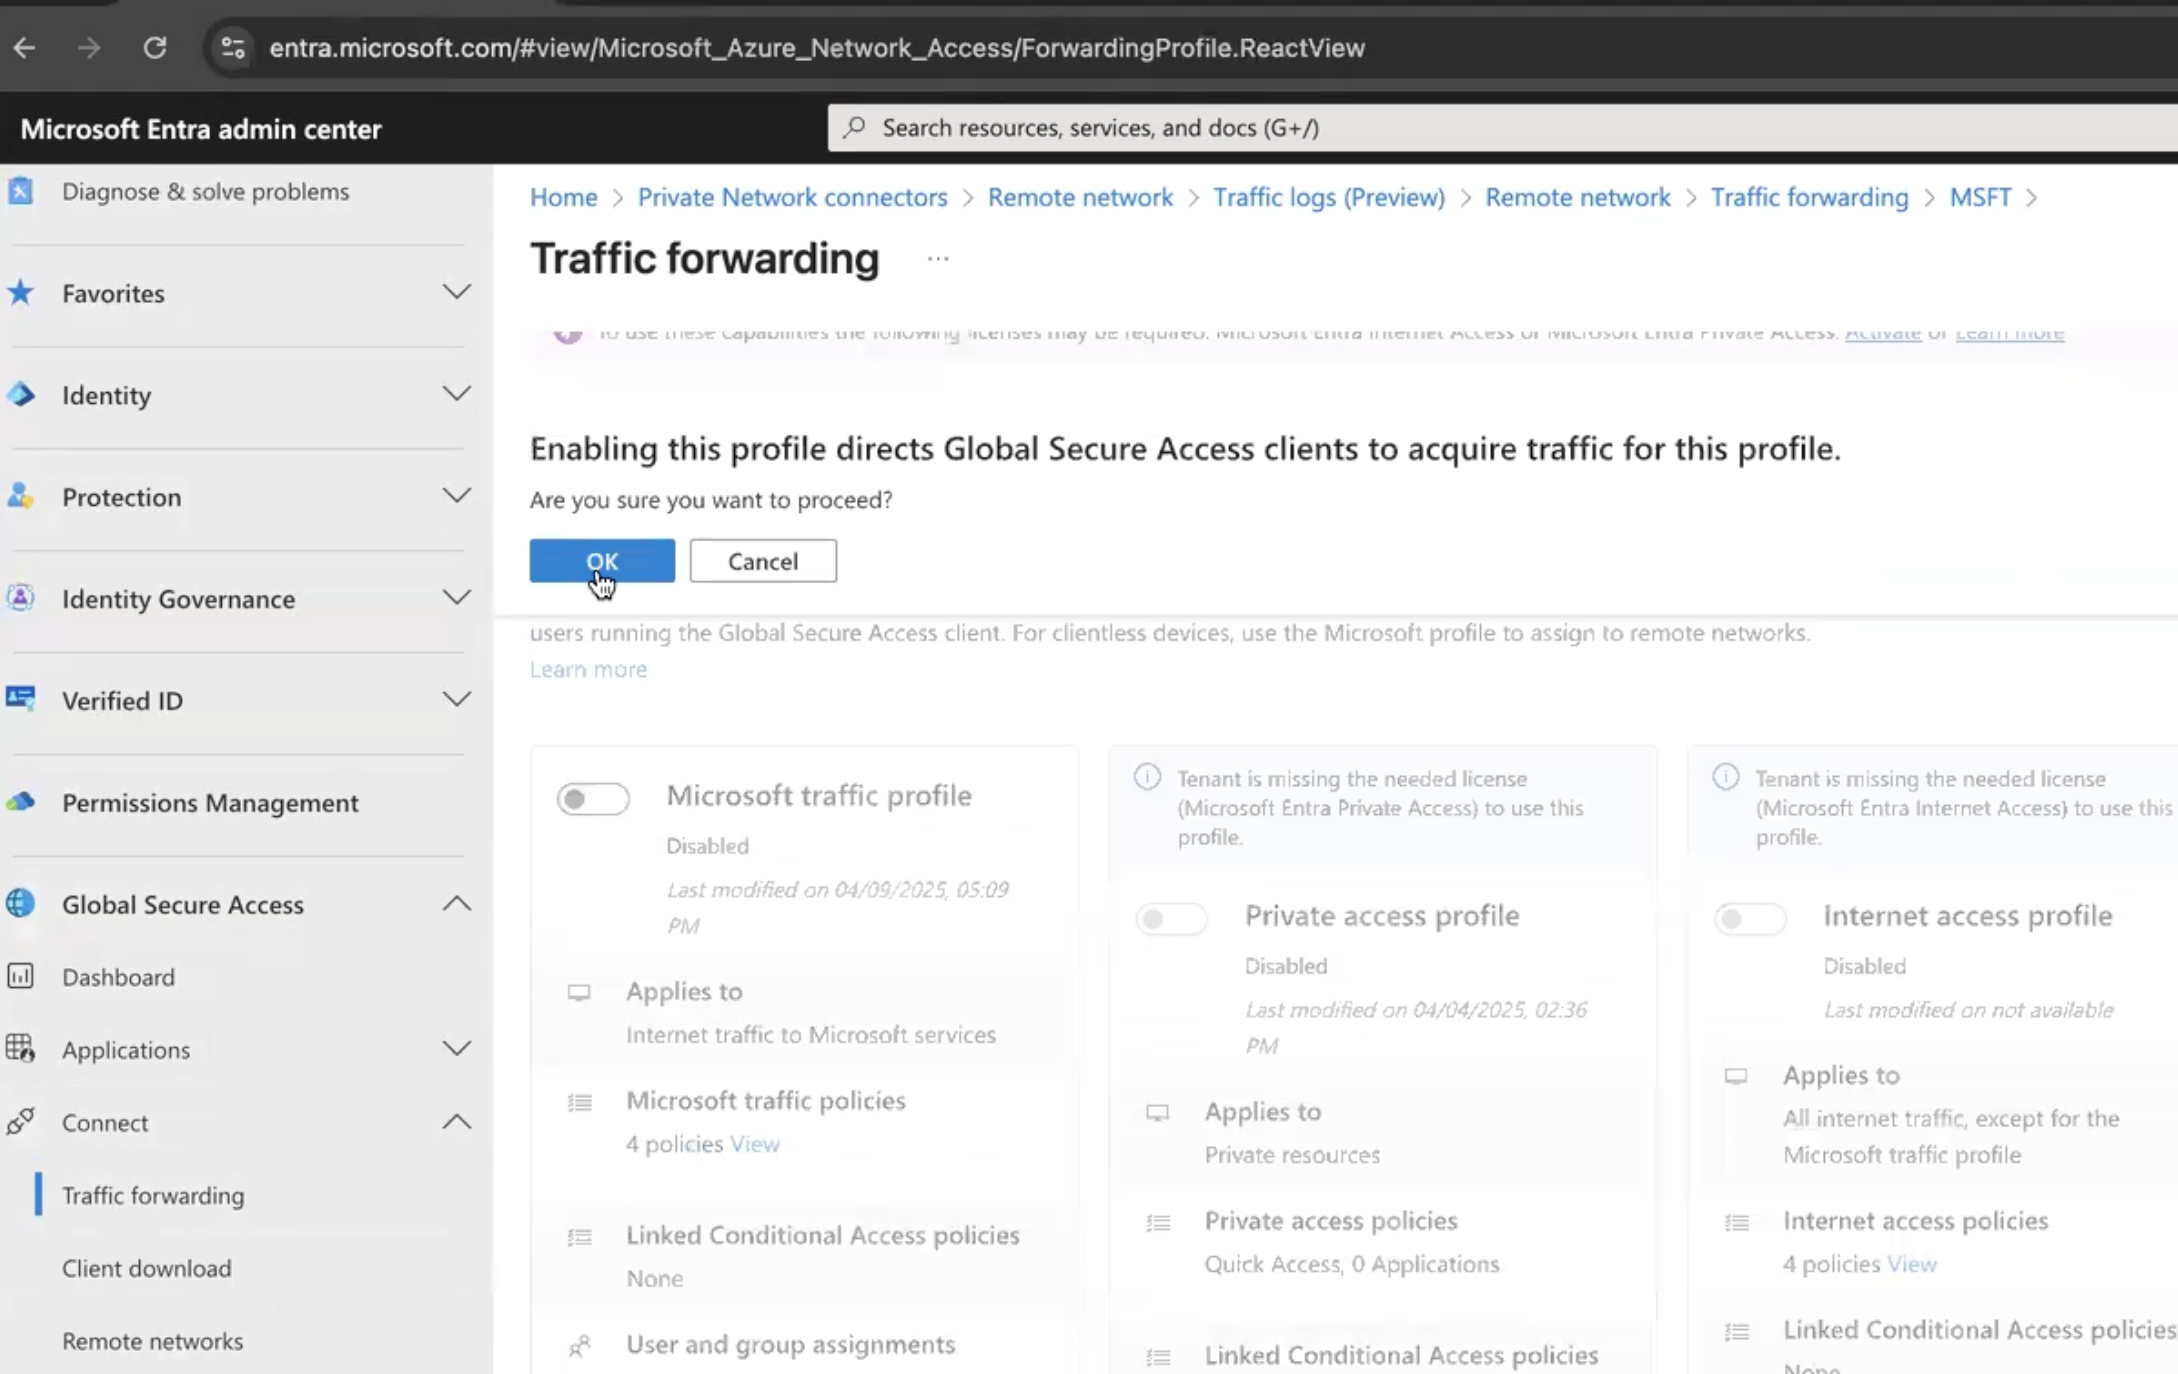2178x1374 pixels.
Task: Open Traffic logs (Preview) breadcrumb
Action: click(x=1329, y=197)
